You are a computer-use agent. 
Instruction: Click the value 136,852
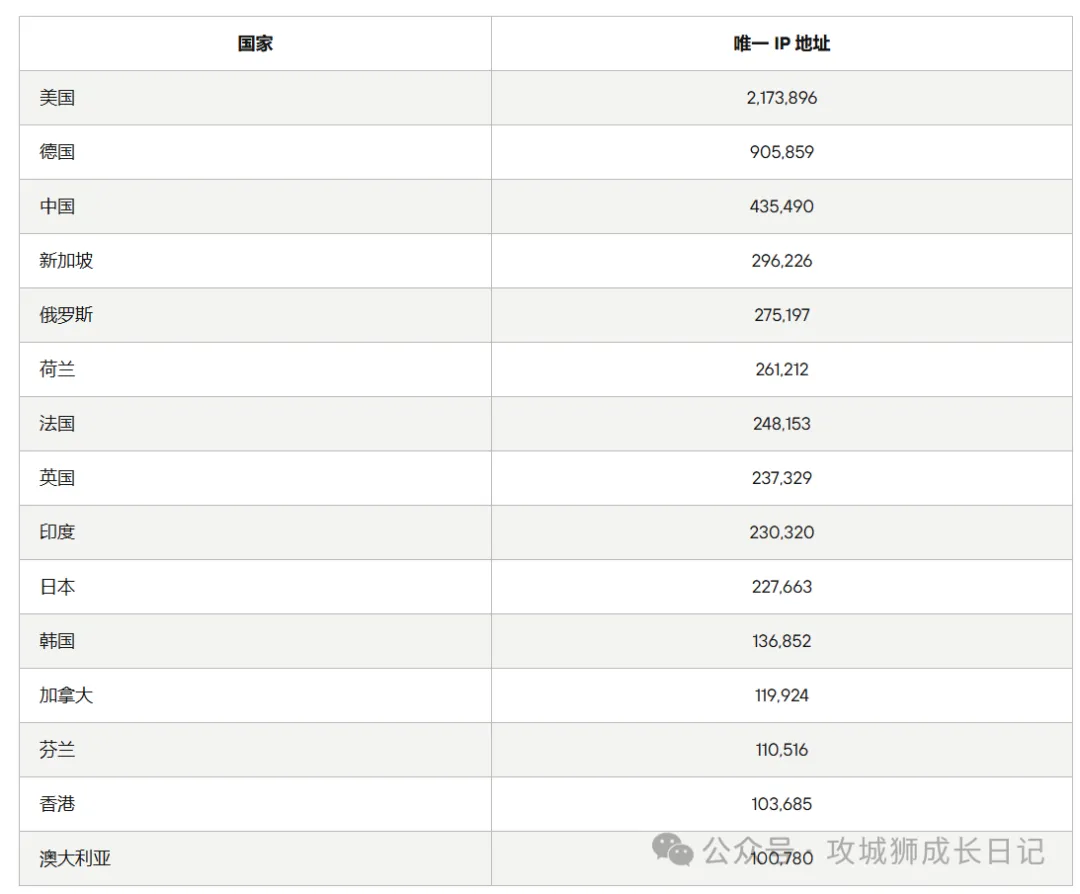tap(781, 641)
